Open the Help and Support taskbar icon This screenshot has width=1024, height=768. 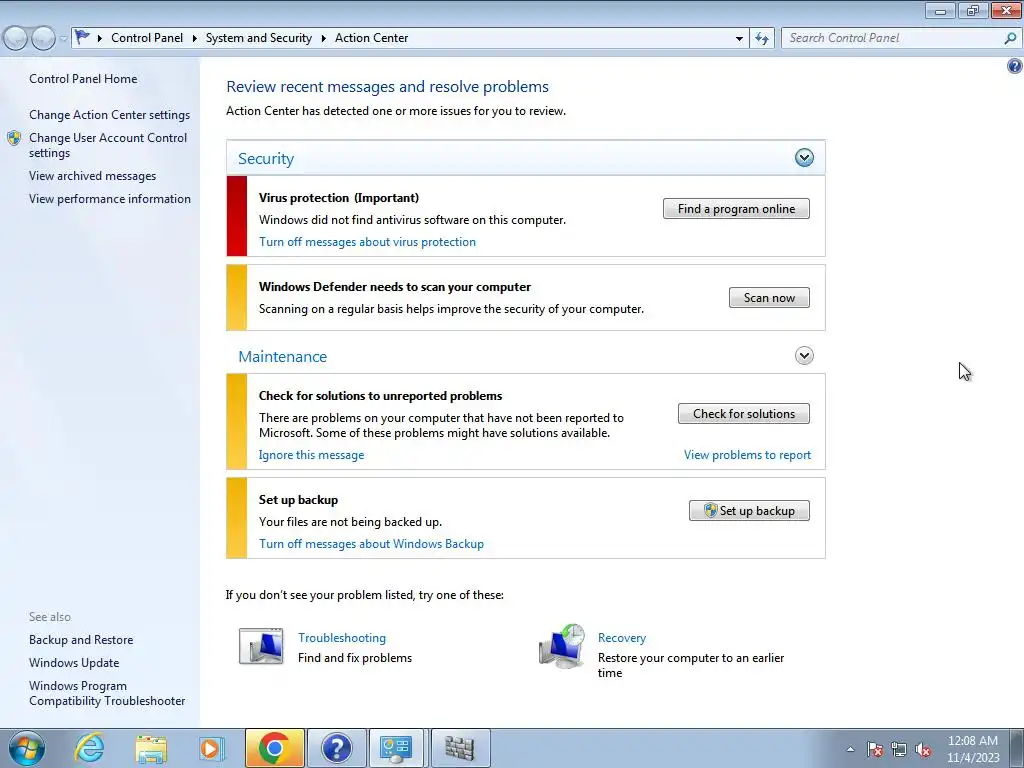(x=336, y=748)
